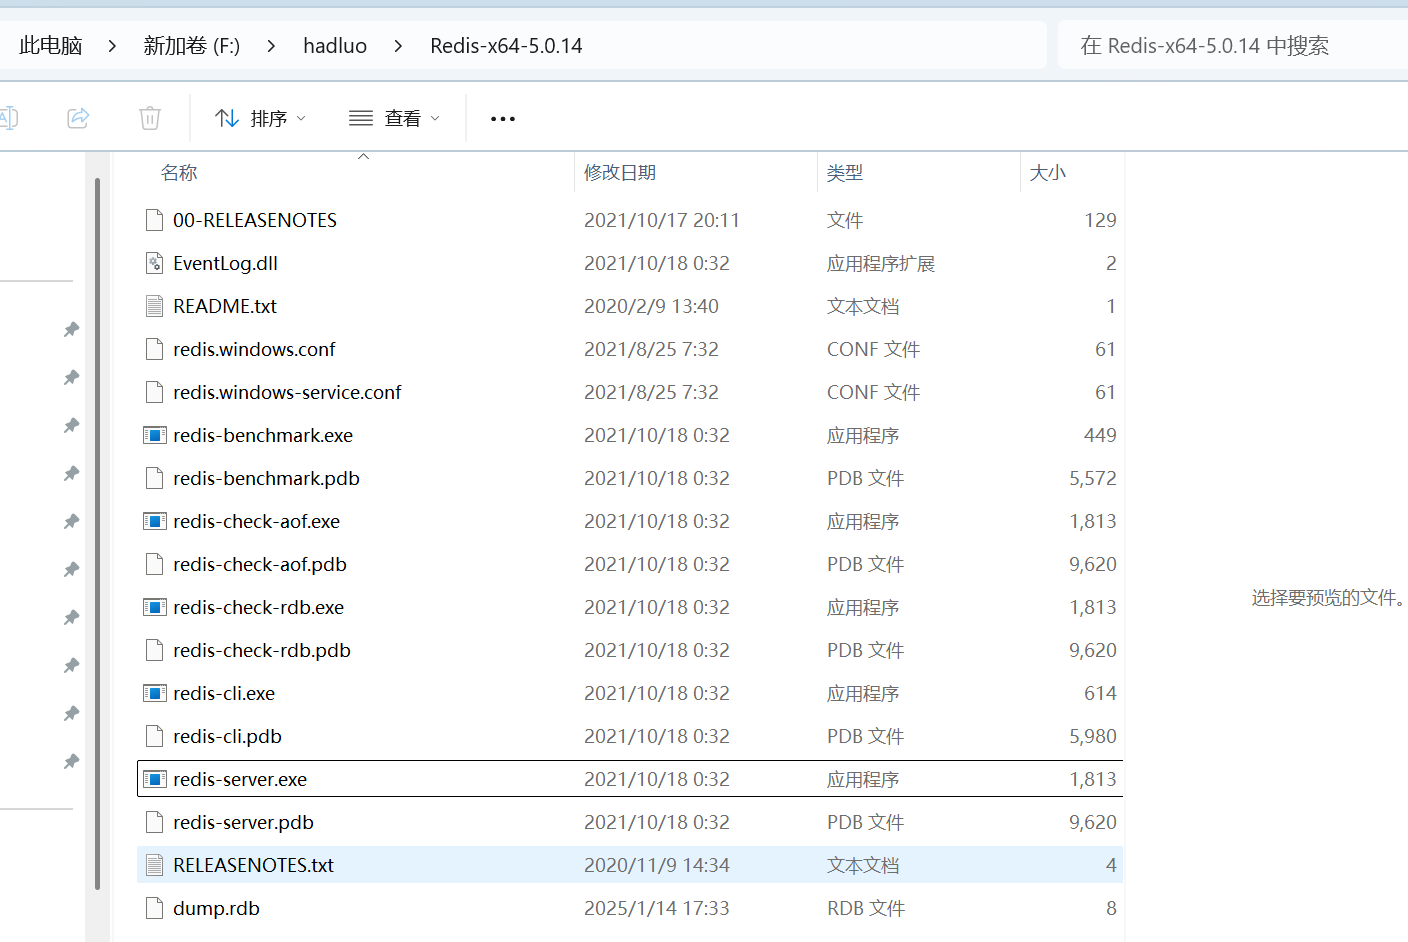
Task: Open the 查看 view dropdown
Action: click(395, 118)
